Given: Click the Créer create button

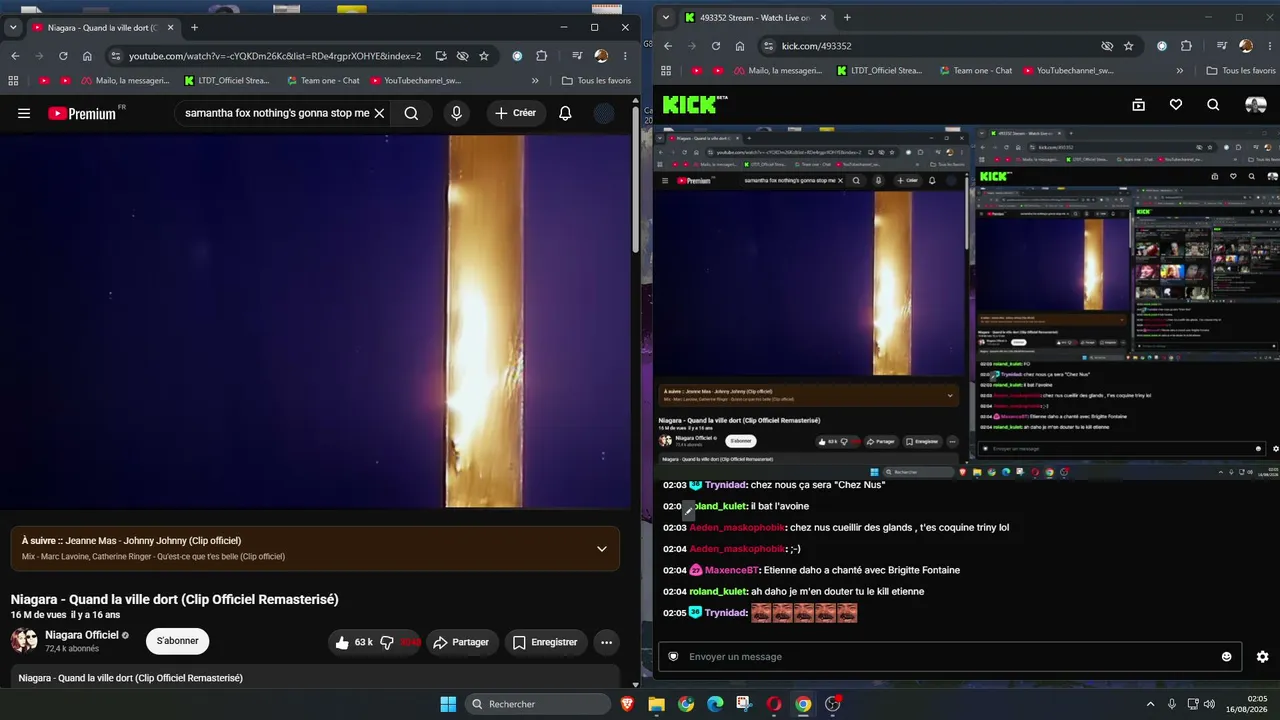Looking at the screenshot, I should pyautogui.click(x=516, y=113).
